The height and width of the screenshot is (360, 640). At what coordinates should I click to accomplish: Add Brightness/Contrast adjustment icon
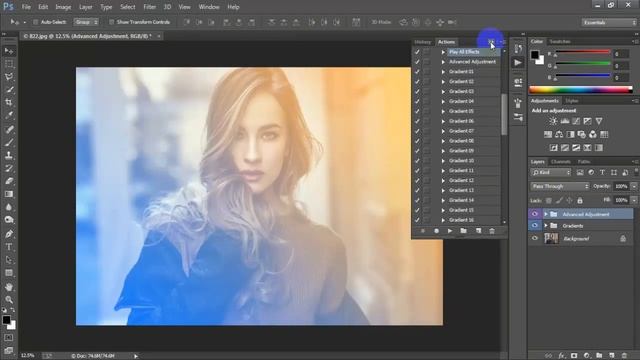553,121
